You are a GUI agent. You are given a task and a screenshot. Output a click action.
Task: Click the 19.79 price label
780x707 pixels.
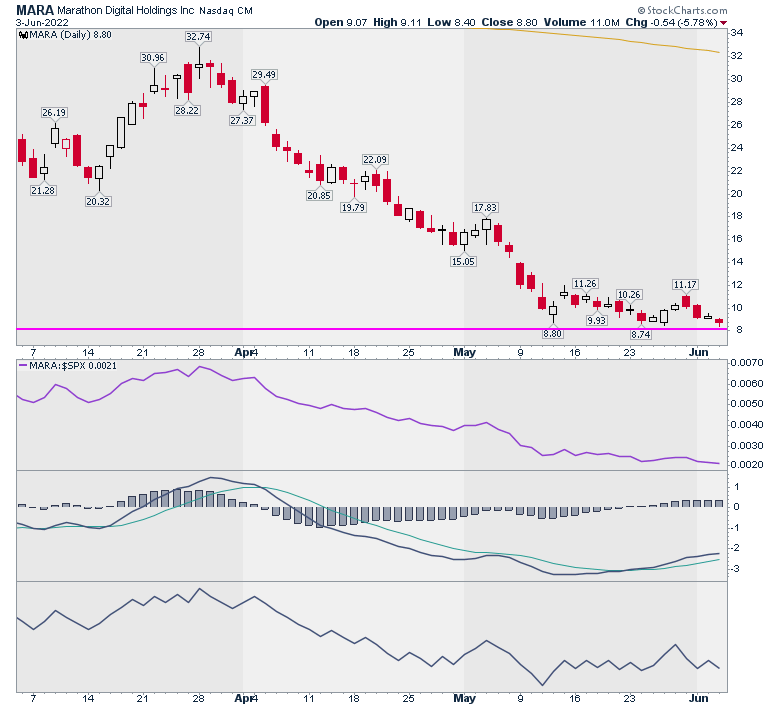click(x=353, y=207)
